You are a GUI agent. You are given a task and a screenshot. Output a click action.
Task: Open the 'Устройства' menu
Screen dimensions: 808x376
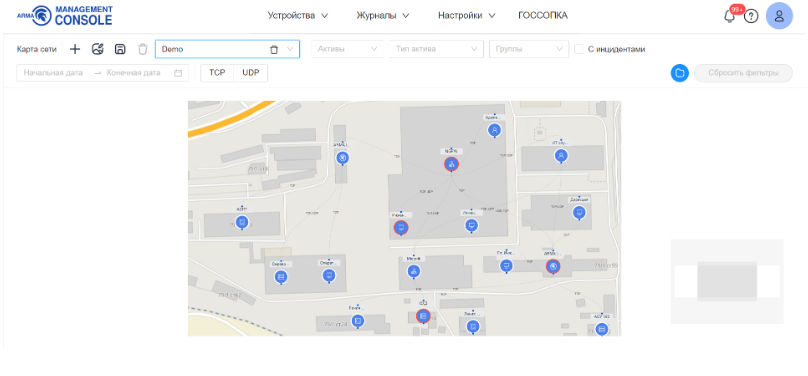click(297, 16)
